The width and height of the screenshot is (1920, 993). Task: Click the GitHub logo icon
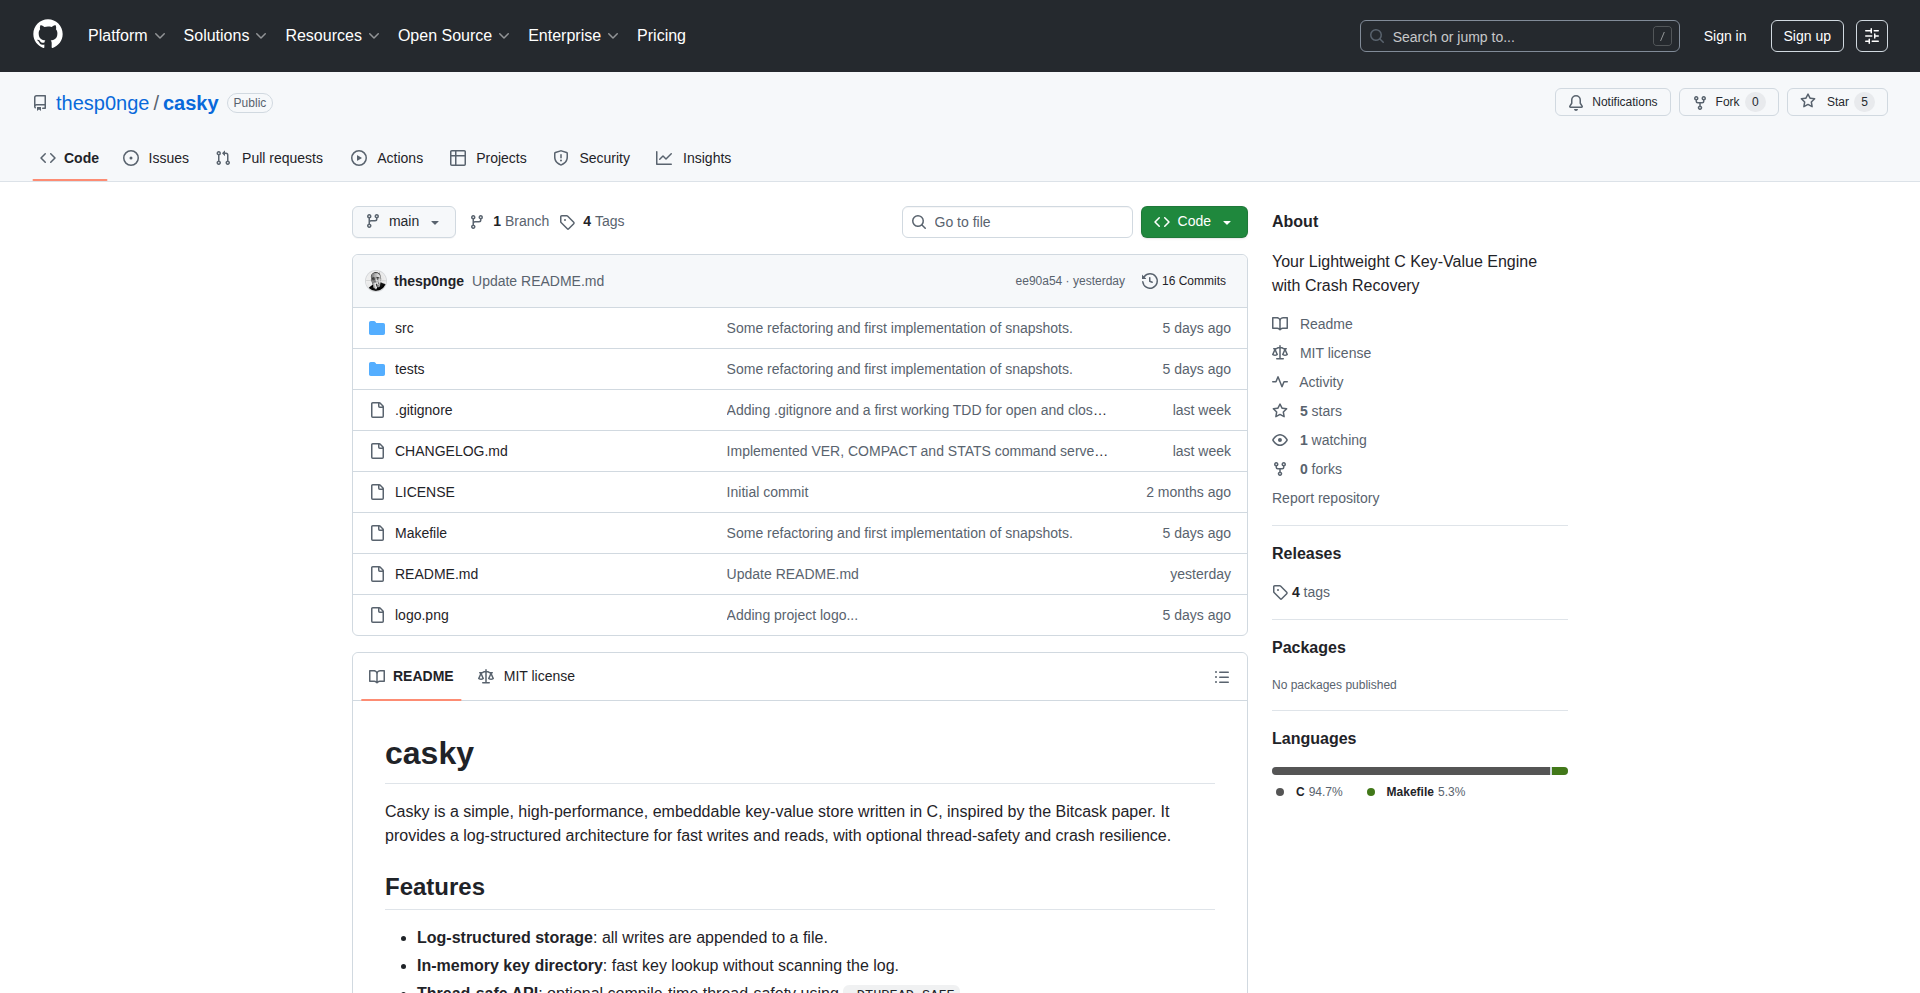[x=47, y=35]
